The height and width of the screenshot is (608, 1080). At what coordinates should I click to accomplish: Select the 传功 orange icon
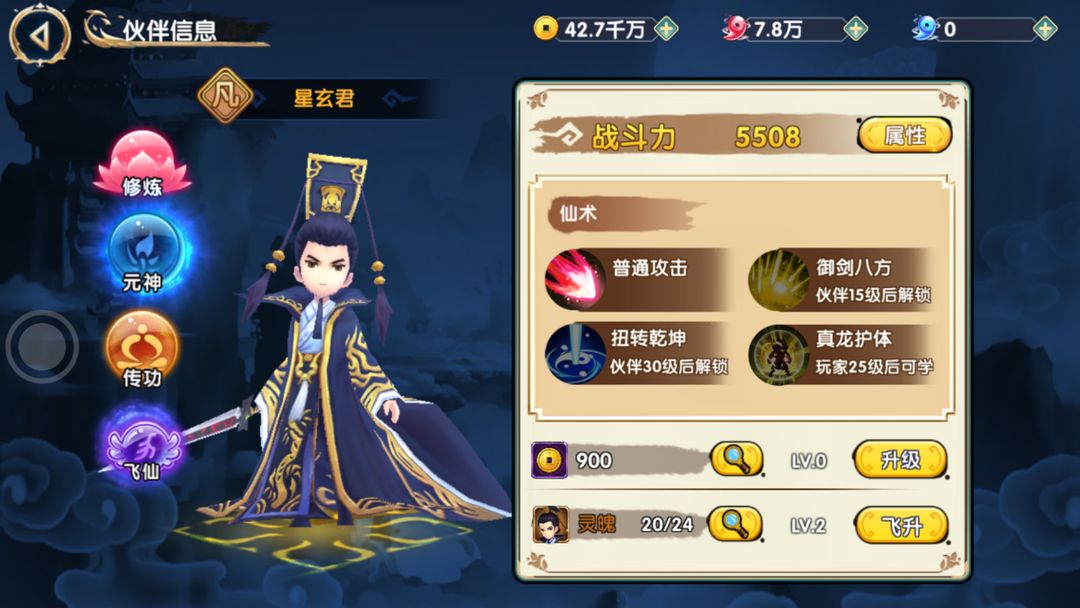pos(143,349)
